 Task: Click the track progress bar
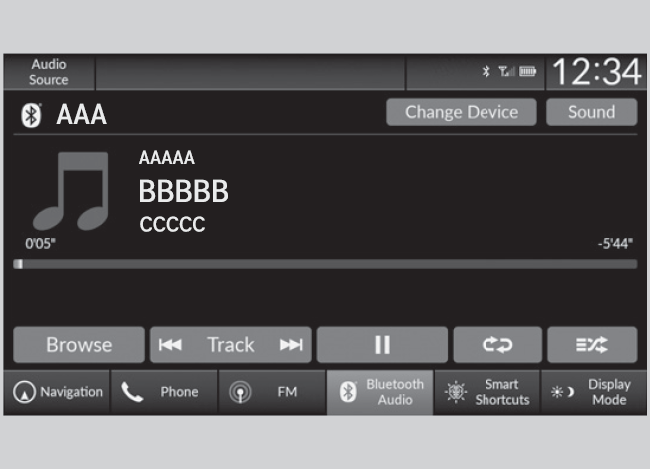click(x=325, y=264)
